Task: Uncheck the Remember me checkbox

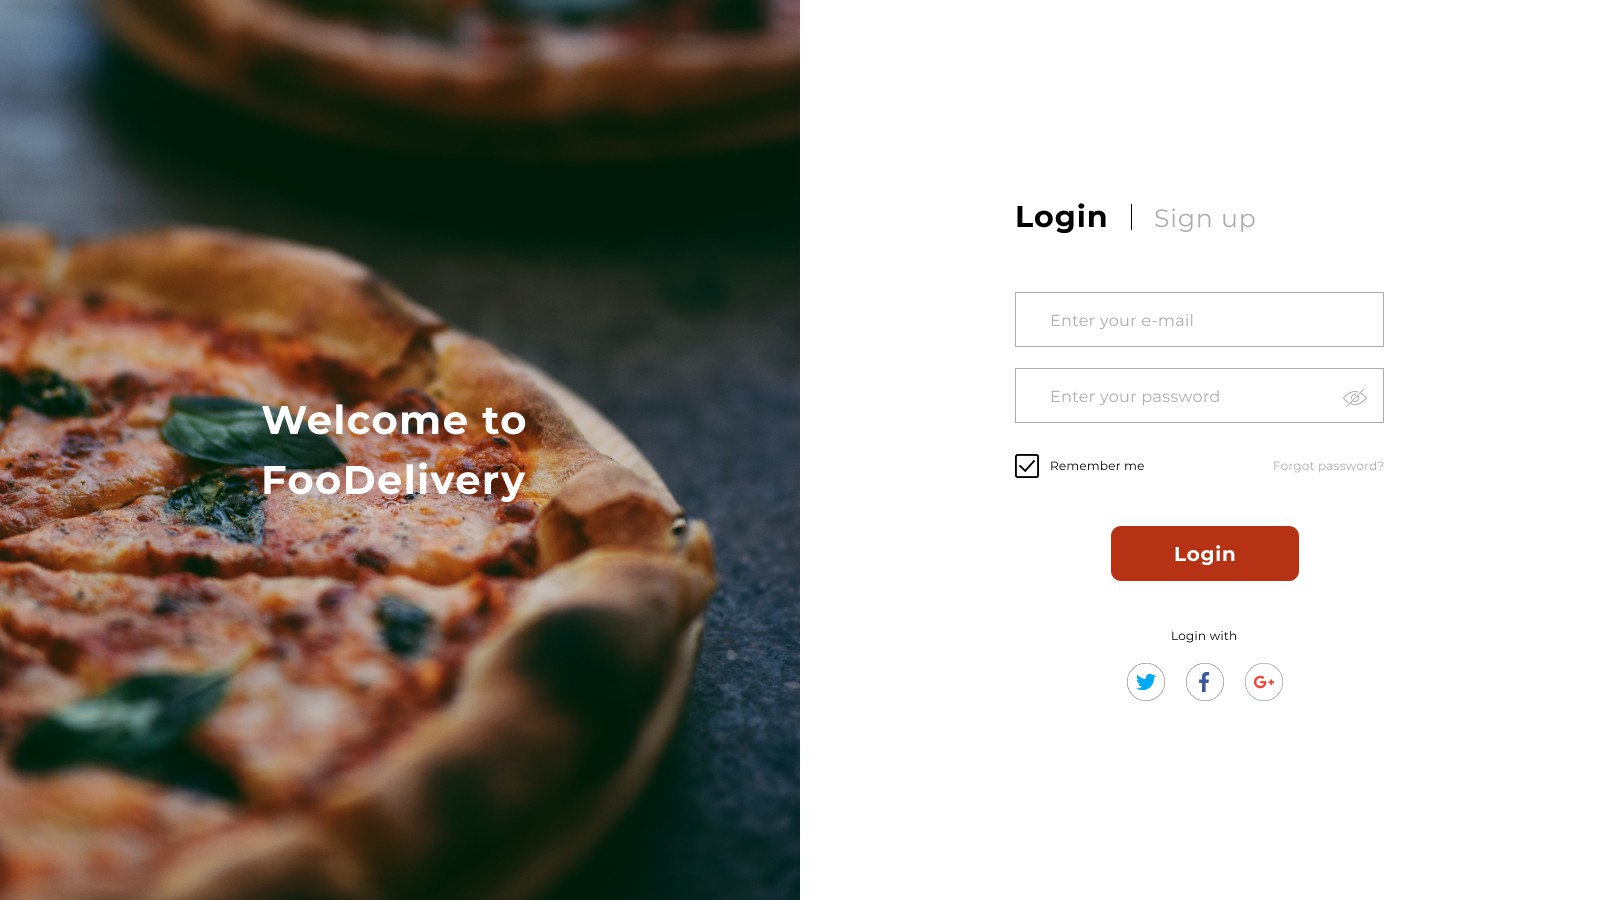Action: coord(1027,466)
